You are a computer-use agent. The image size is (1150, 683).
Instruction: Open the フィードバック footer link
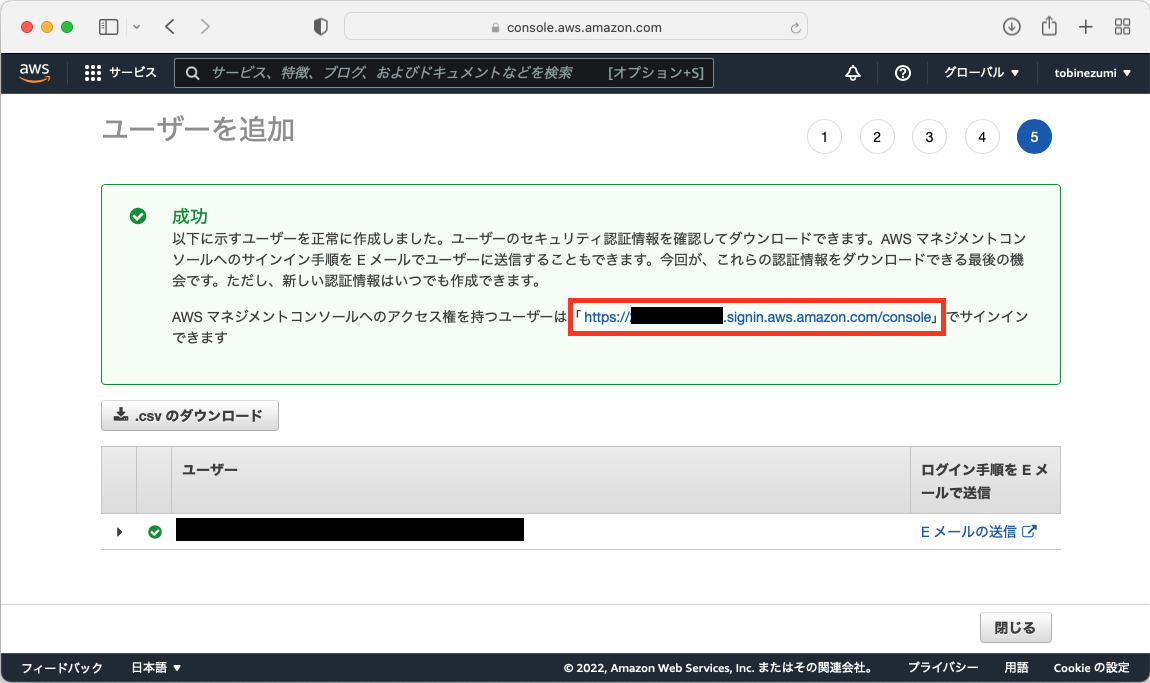(62, 668)
